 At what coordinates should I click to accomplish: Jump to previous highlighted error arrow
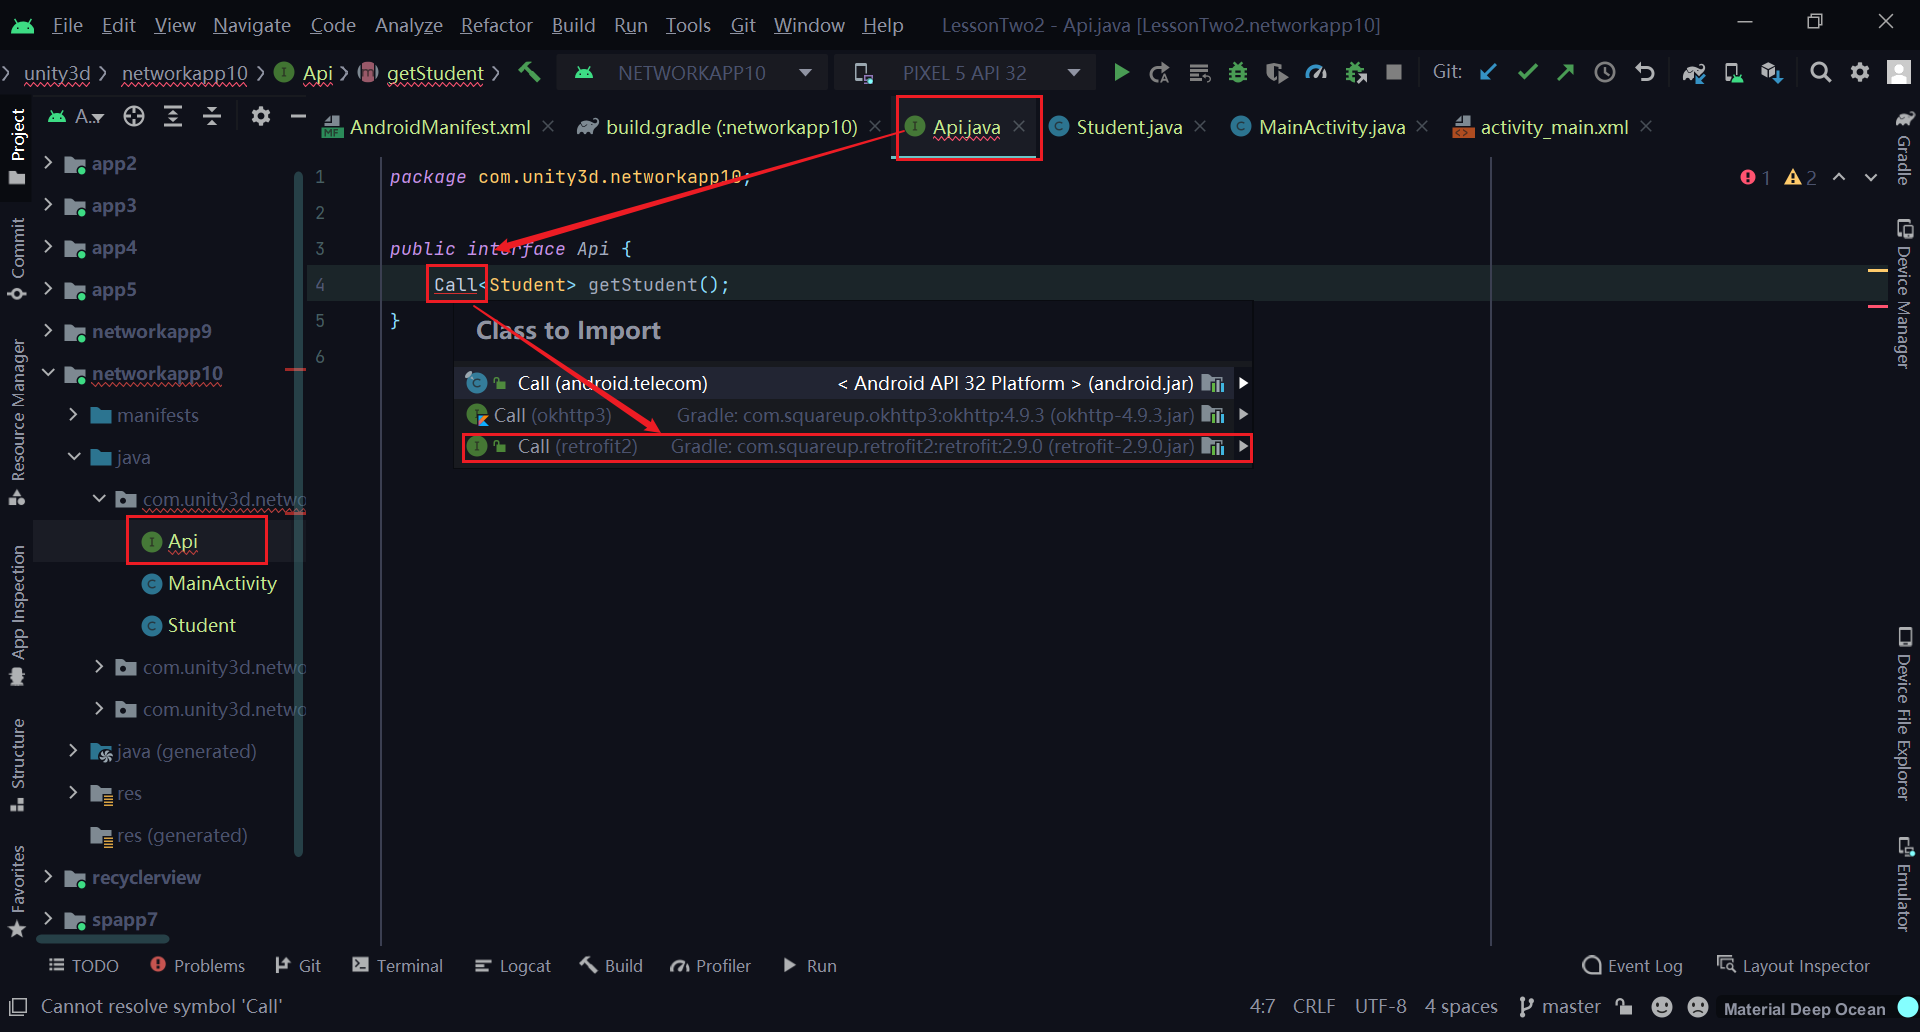click(1839, 177)
